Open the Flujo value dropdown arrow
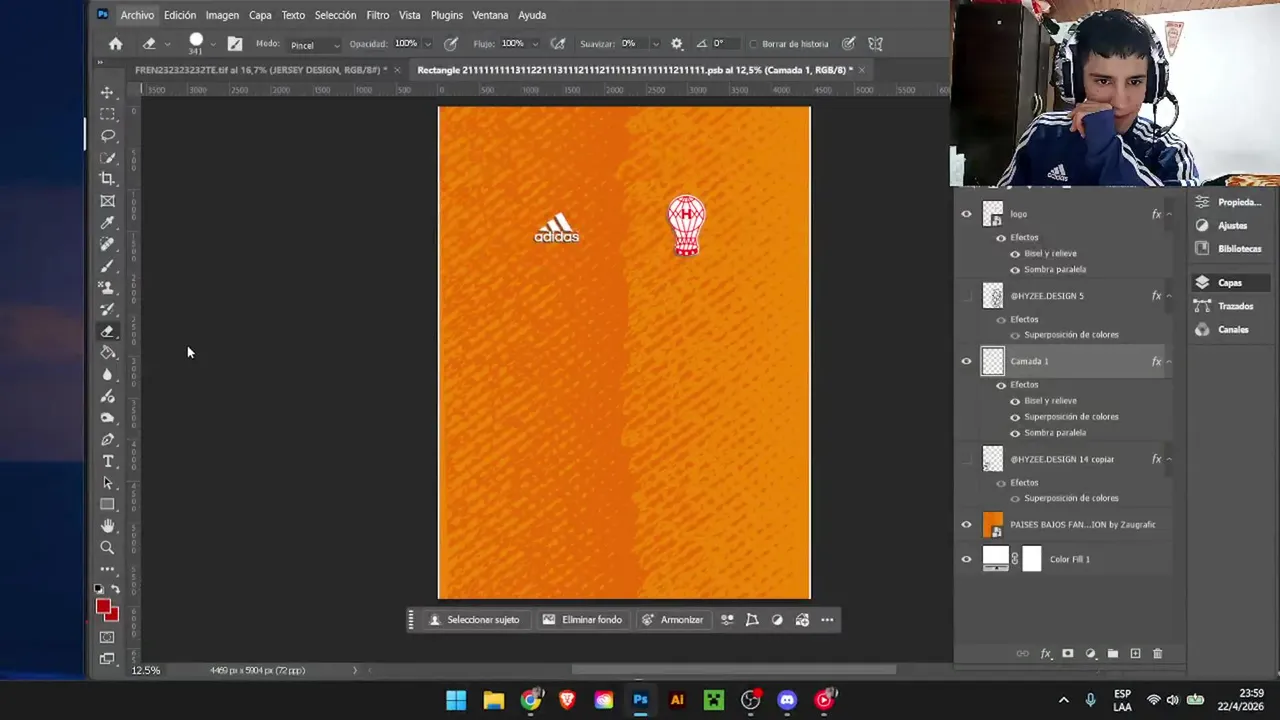1280x720 pixels. (535, 44)
